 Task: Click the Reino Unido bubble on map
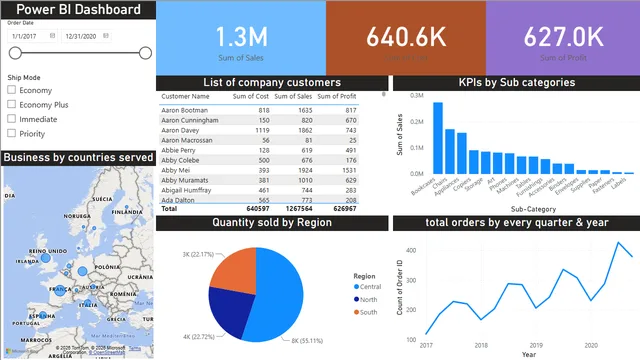point(46,258)
